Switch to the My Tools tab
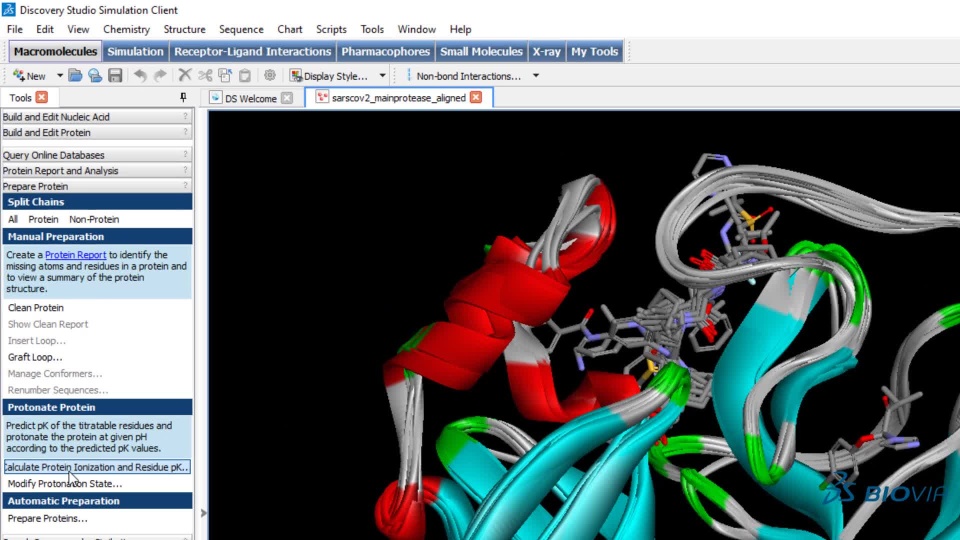The image size is (960, 540). coord(594,51)
